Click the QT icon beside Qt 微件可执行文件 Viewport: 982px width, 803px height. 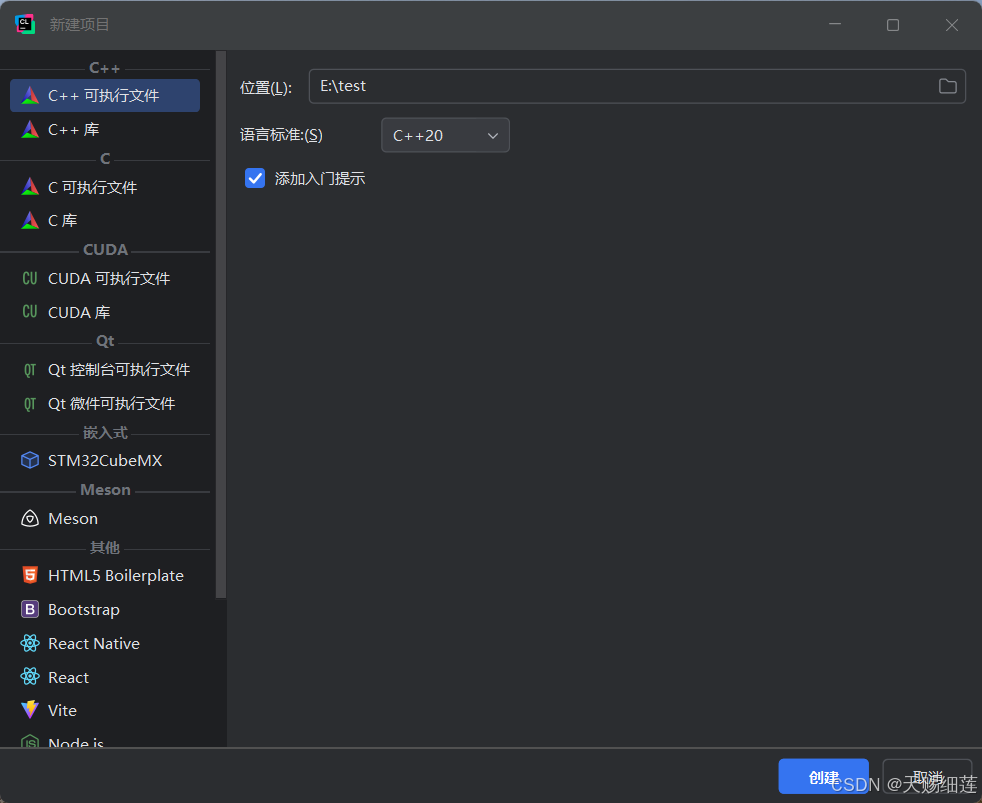click(30, 403)
